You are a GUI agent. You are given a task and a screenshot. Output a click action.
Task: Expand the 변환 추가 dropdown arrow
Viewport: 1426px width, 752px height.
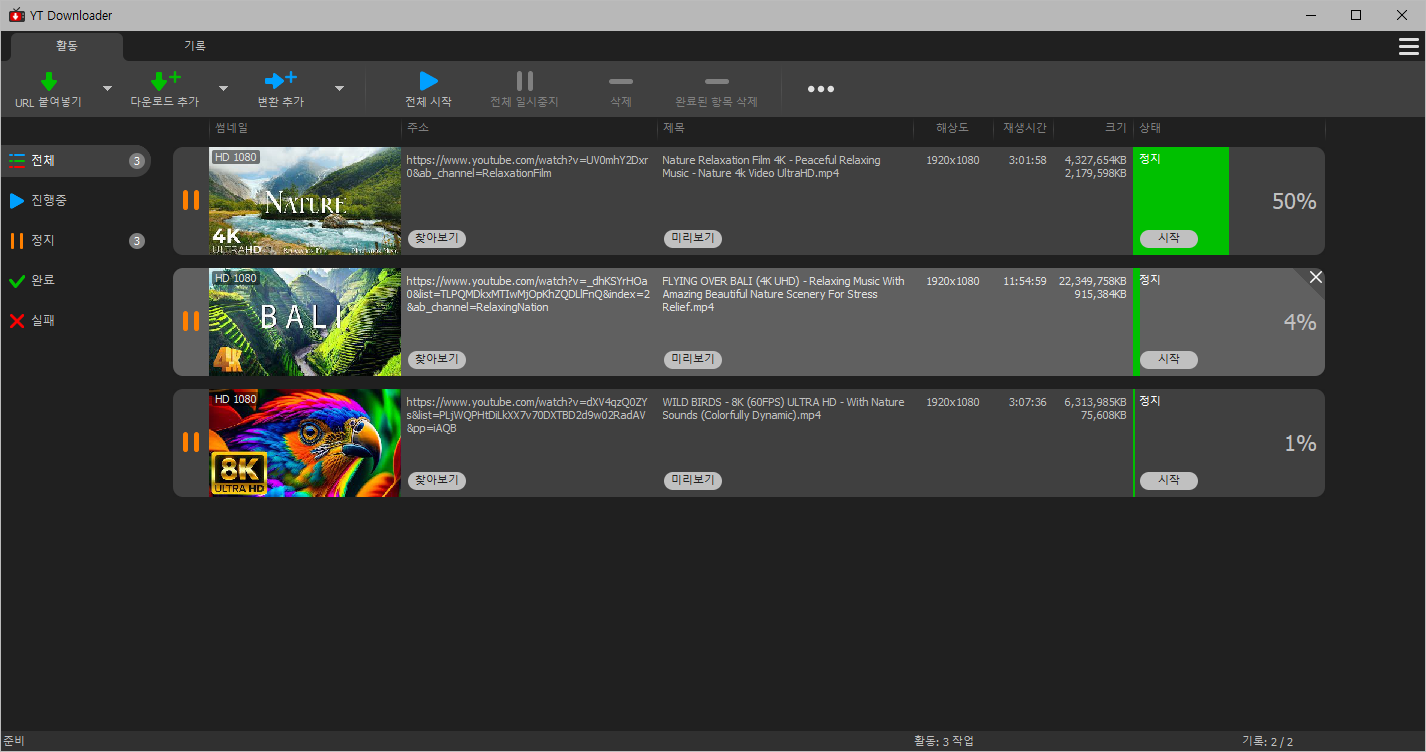[x=339, y=88]
